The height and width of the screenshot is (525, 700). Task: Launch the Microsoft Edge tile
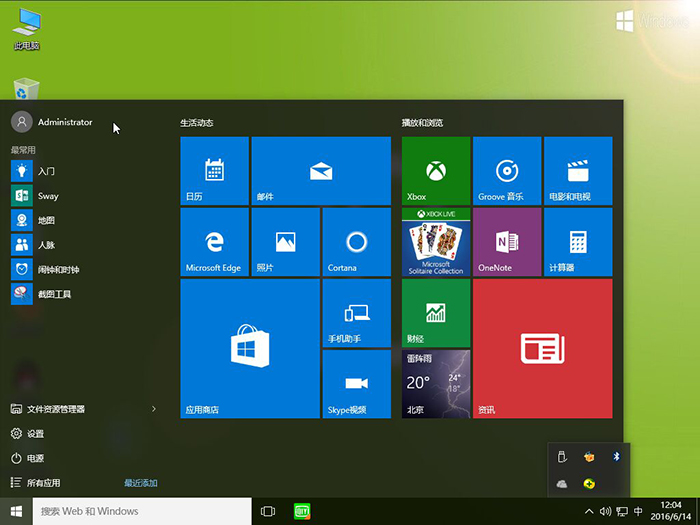[214, 242]
